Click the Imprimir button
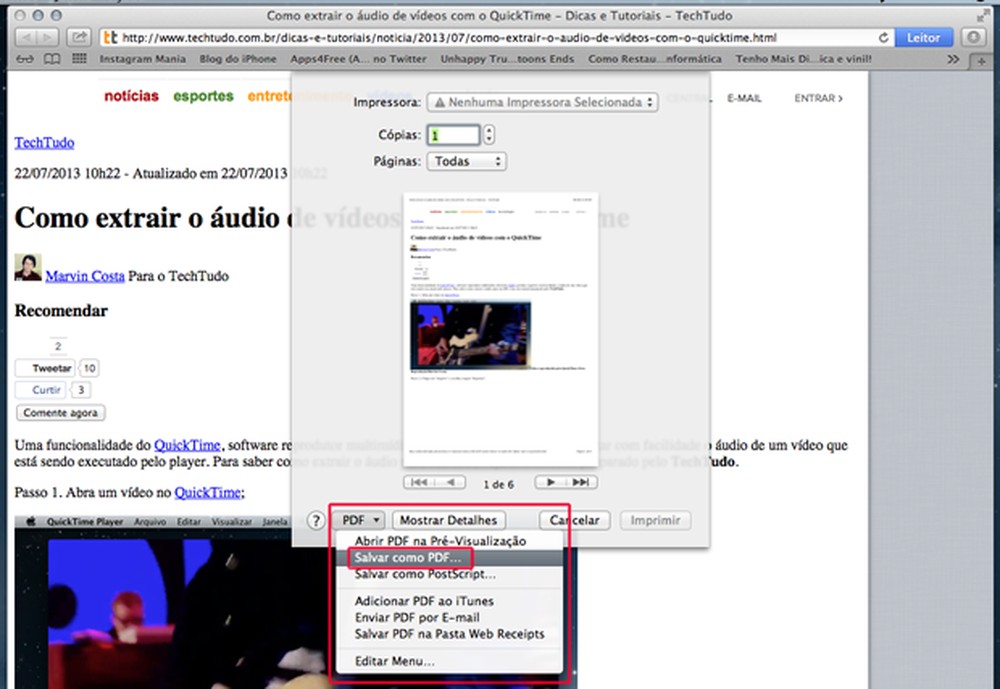1000x689 pixels. click(656, 521)
